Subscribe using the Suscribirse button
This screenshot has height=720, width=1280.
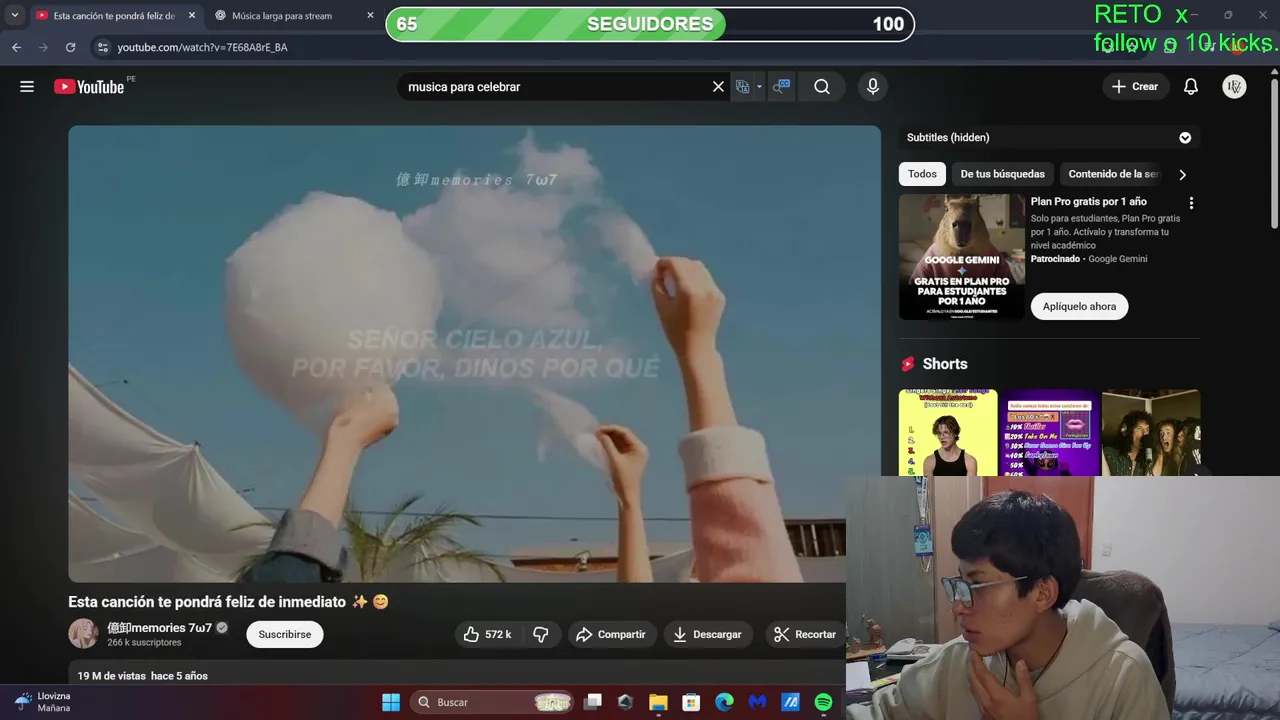(x=285, y=634)
